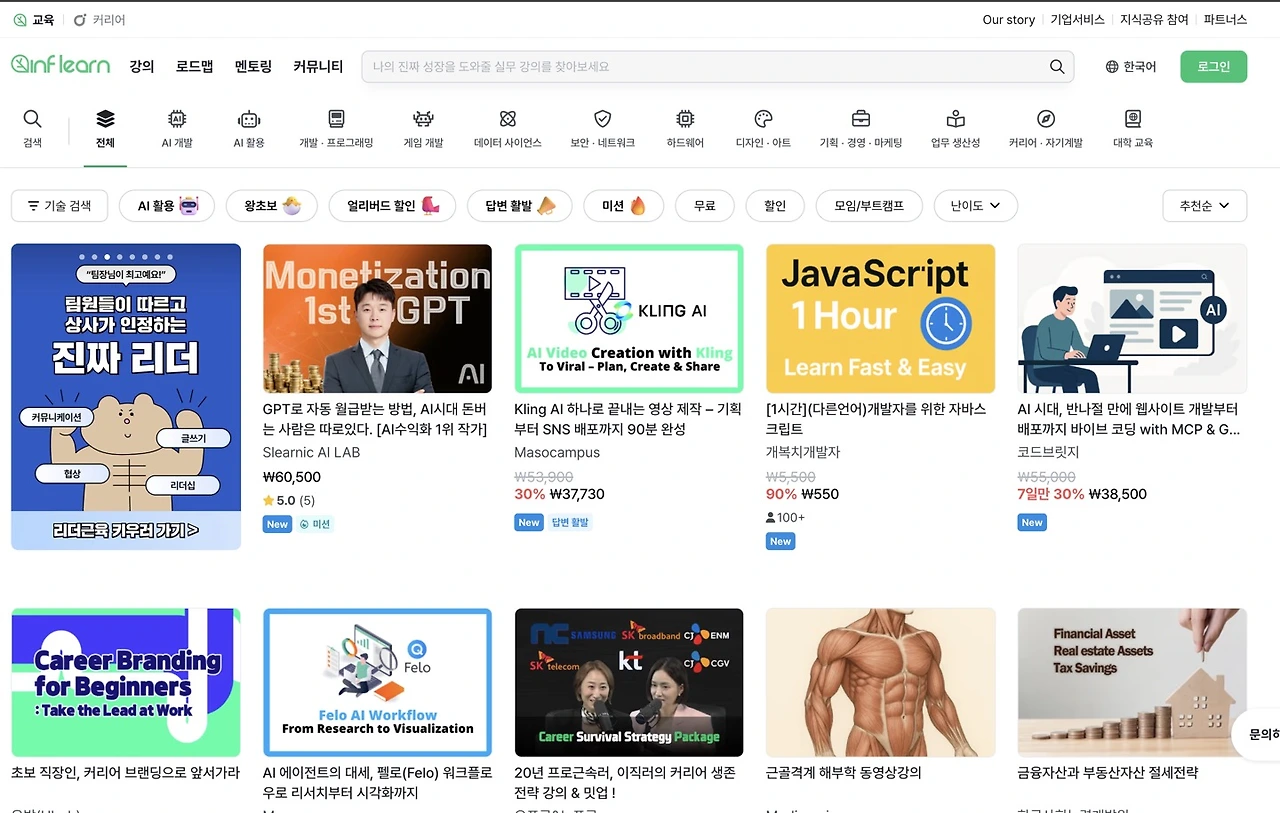The width and height of the screenshot is (1280, 813).
Task: Open the JavaScript 1 Hour course thumbnail
Action: click(x=881, y=319)
